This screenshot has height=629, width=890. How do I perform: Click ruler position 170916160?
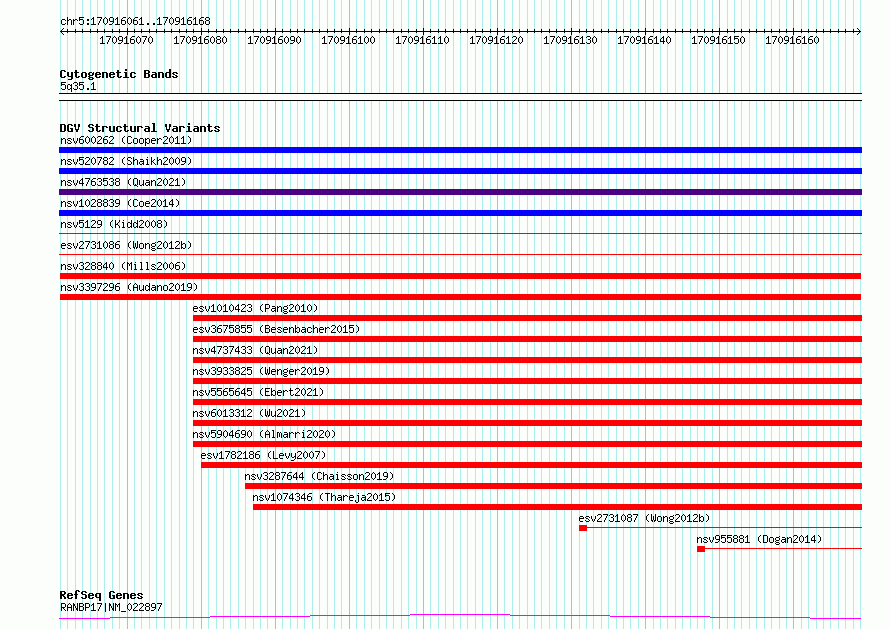(792, 40)
